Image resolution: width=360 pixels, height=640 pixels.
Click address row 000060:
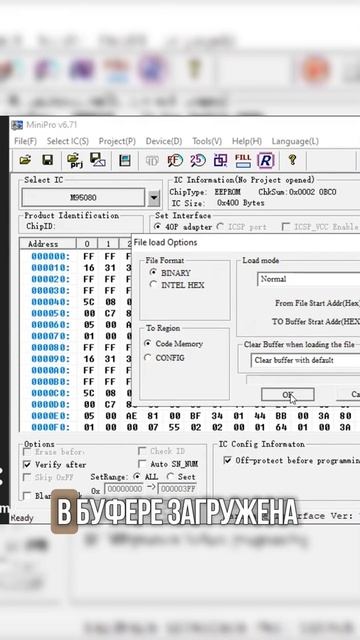[x=50, y=325]
